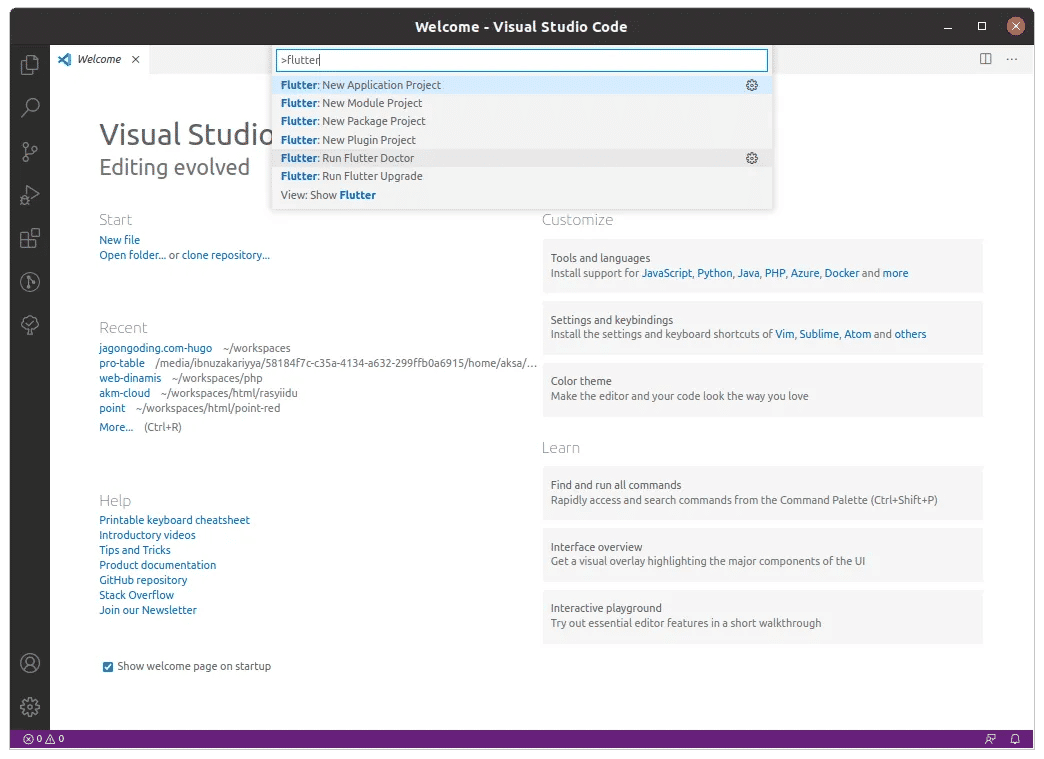Click the More... recent link
The image size is (1044, 759).
click(116, 427)
